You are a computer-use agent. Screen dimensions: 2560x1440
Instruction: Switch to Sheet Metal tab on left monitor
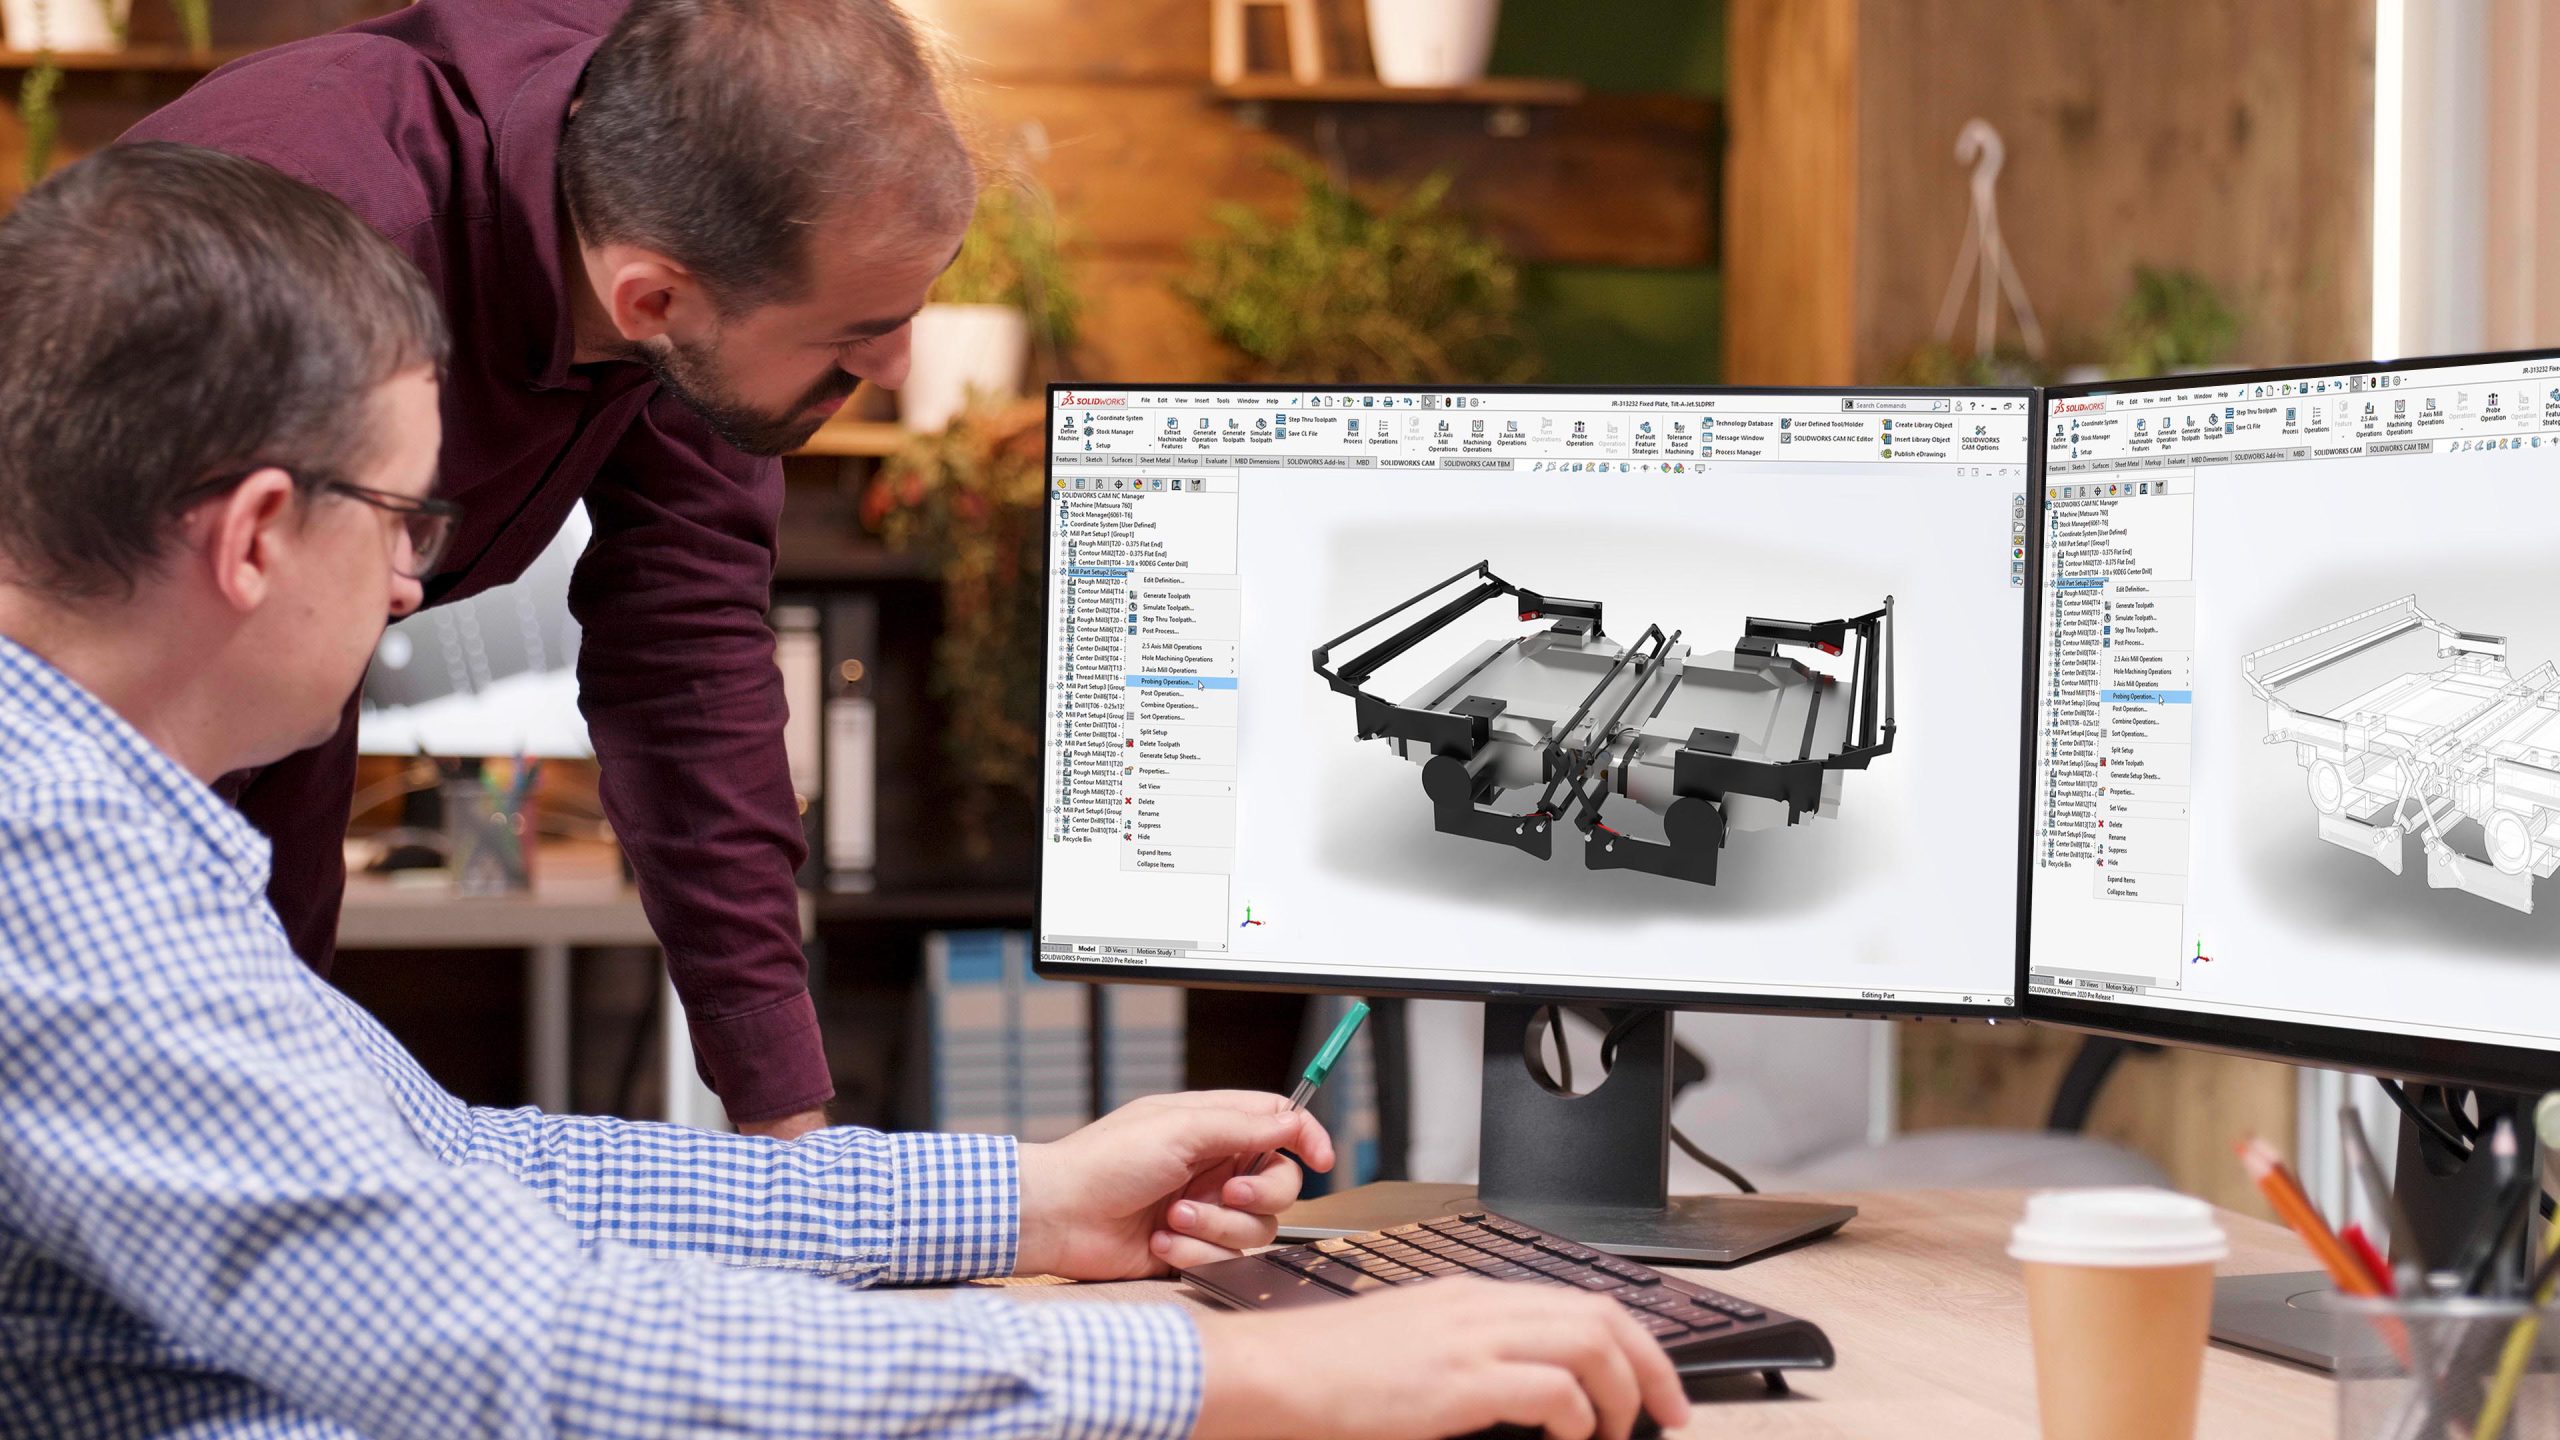coord(1155,460)
